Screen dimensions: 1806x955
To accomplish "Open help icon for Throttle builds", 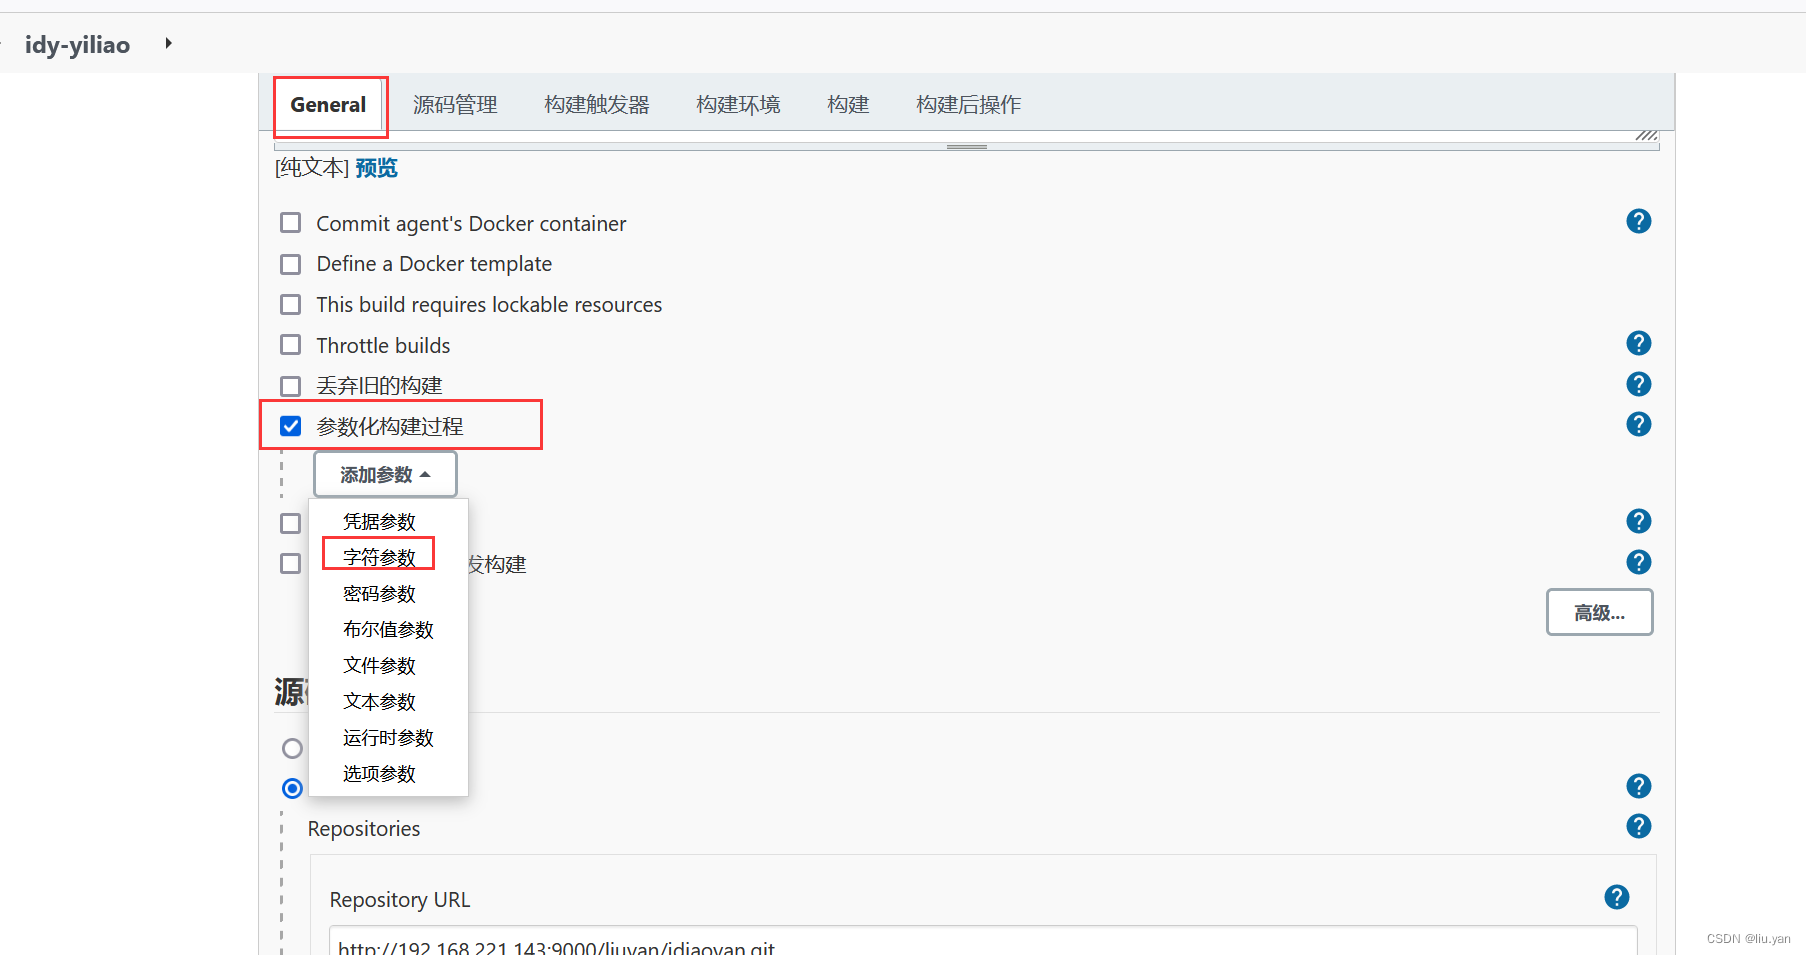I will pyautogui.click(x=1638, y=343).
